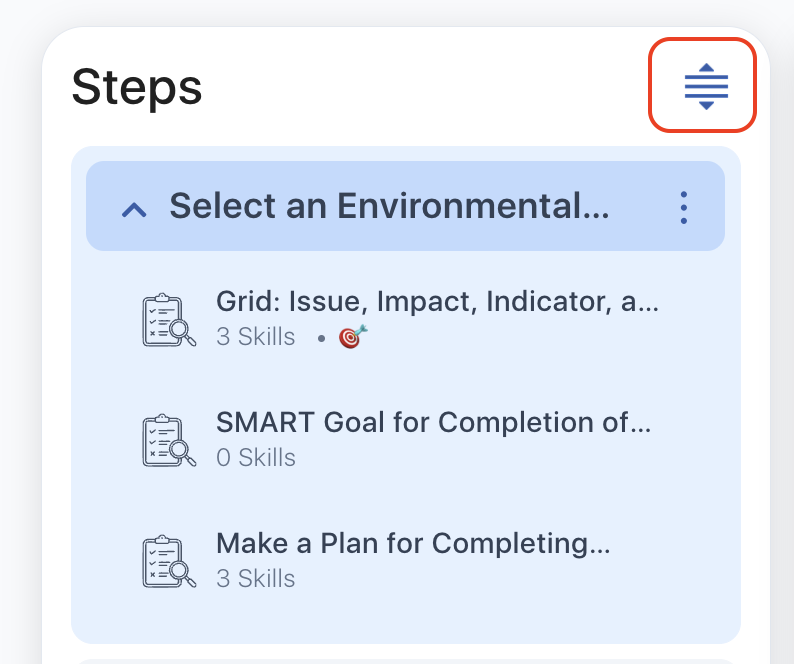Click the clipboard icon beside SMART Goal

point(168,441)
